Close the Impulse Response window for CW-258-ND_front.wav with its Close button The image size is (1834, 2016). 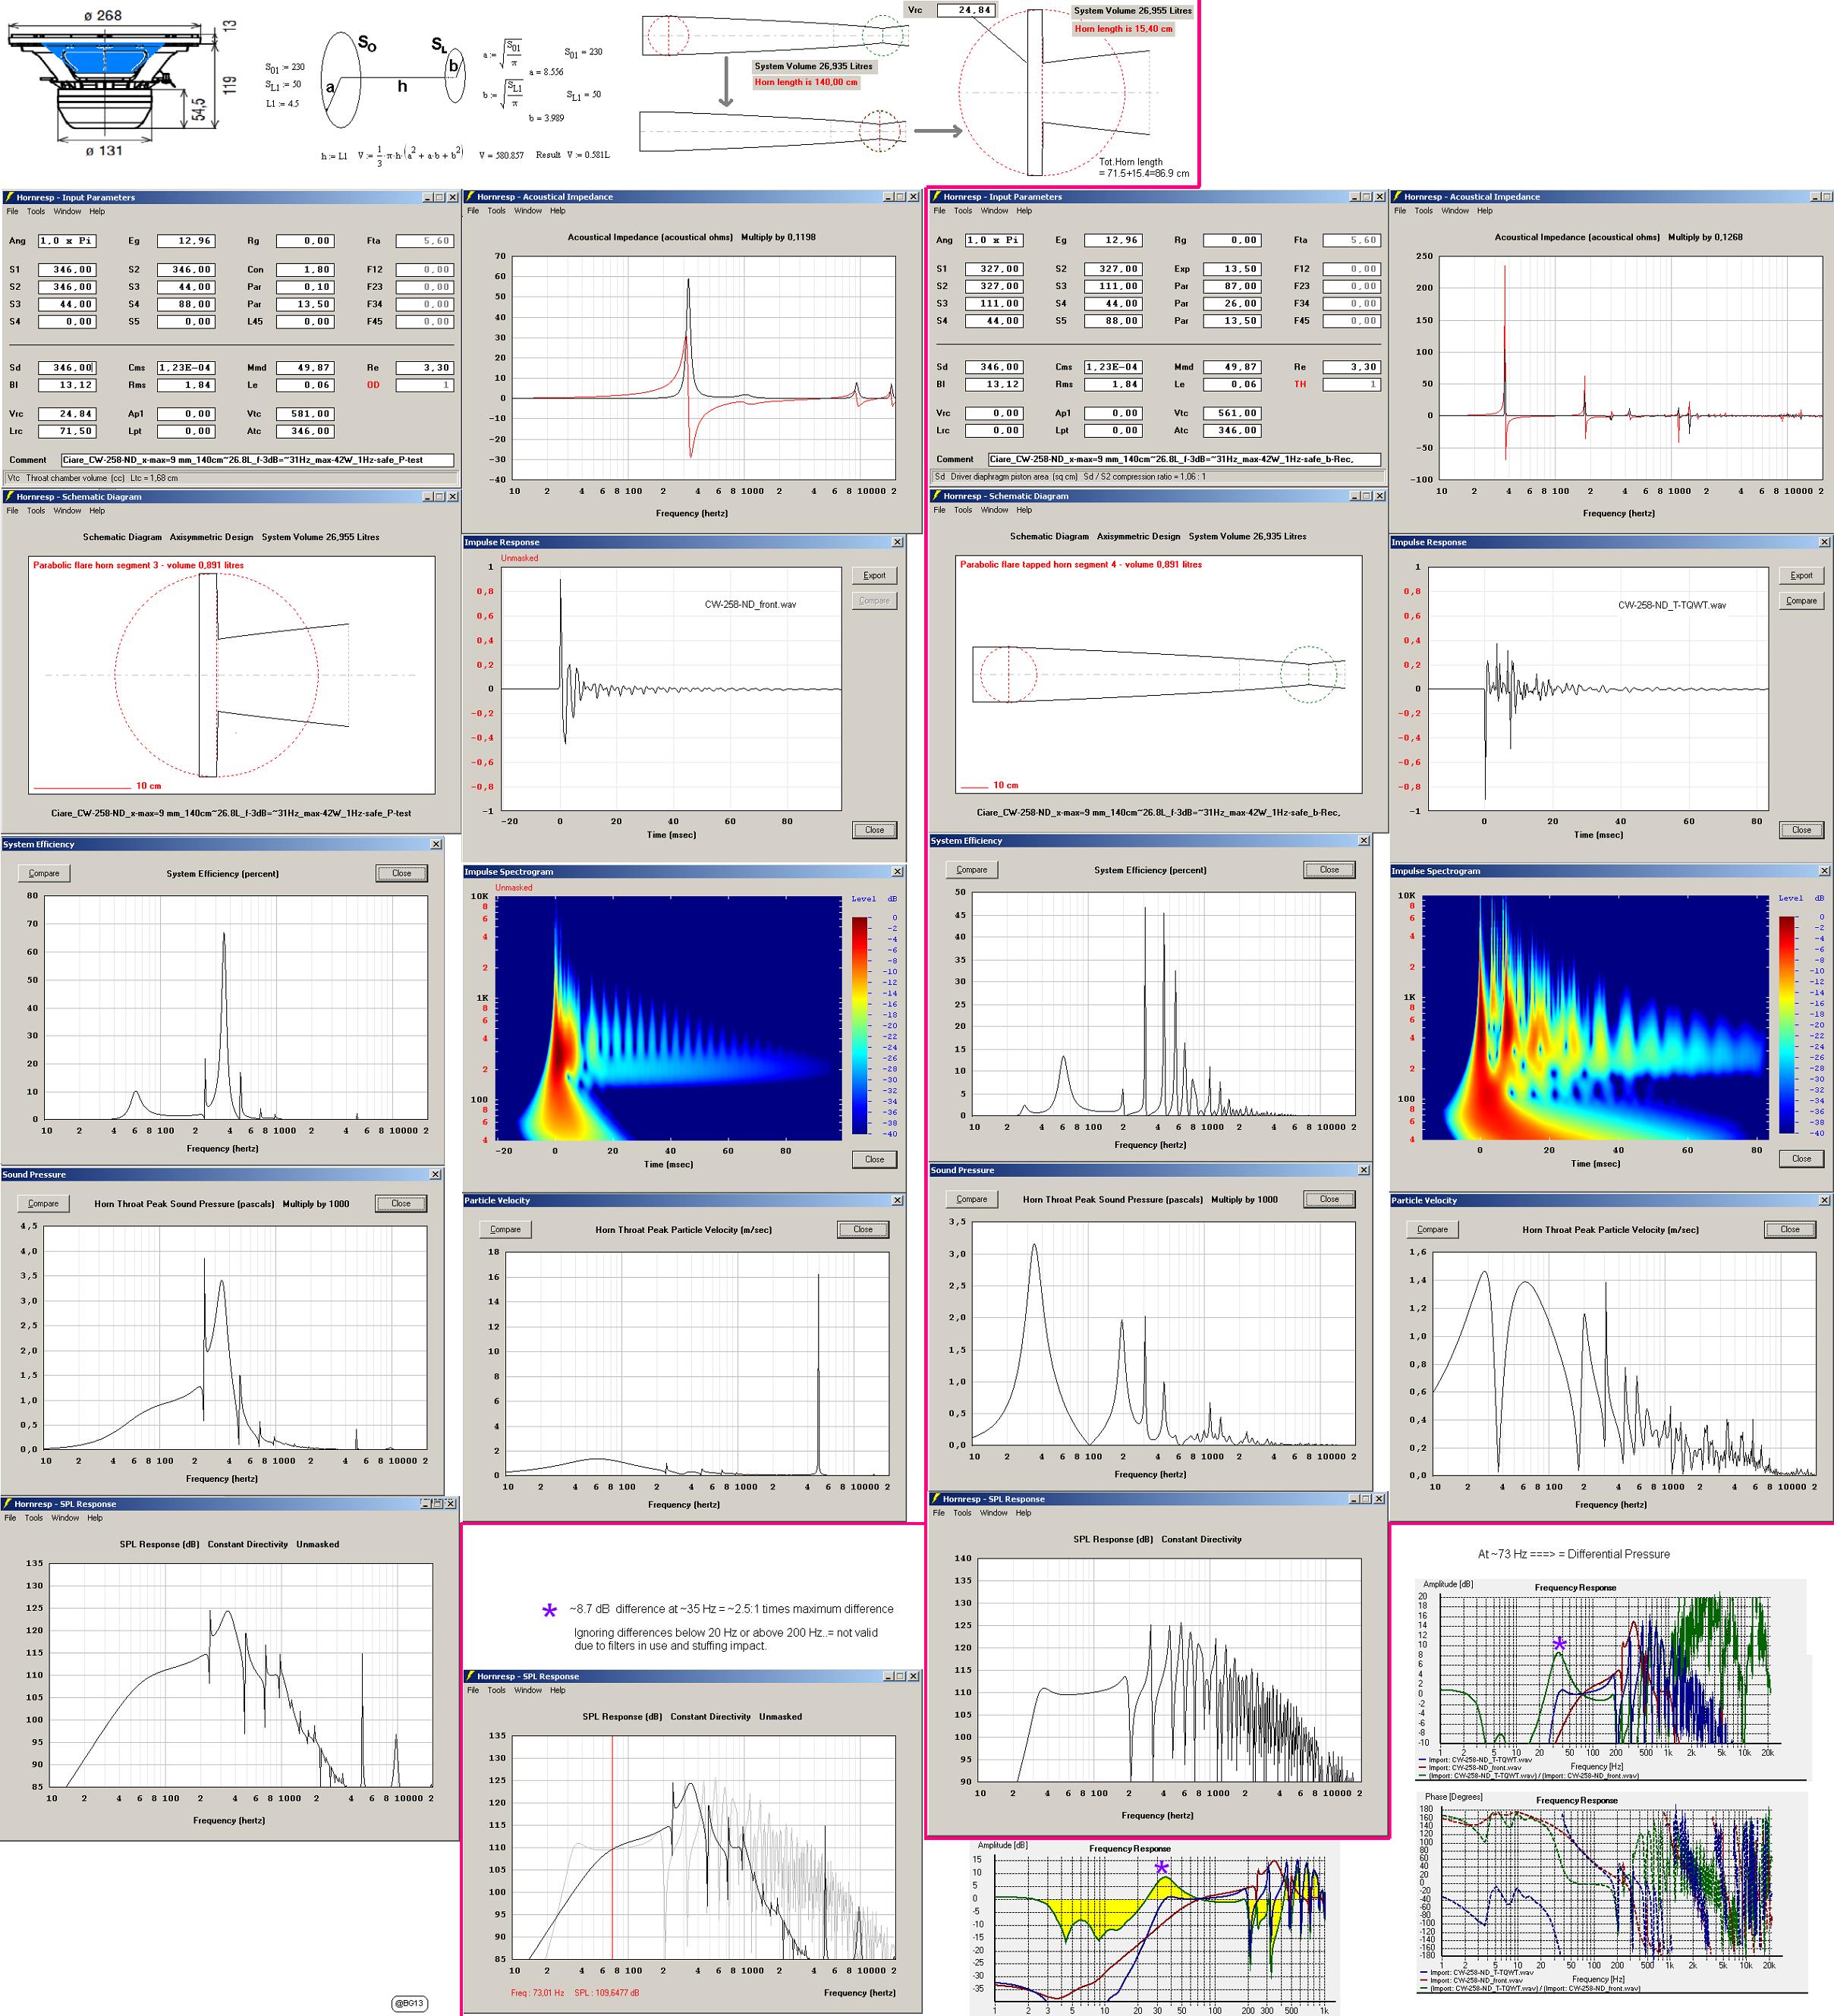click(874, 829)
